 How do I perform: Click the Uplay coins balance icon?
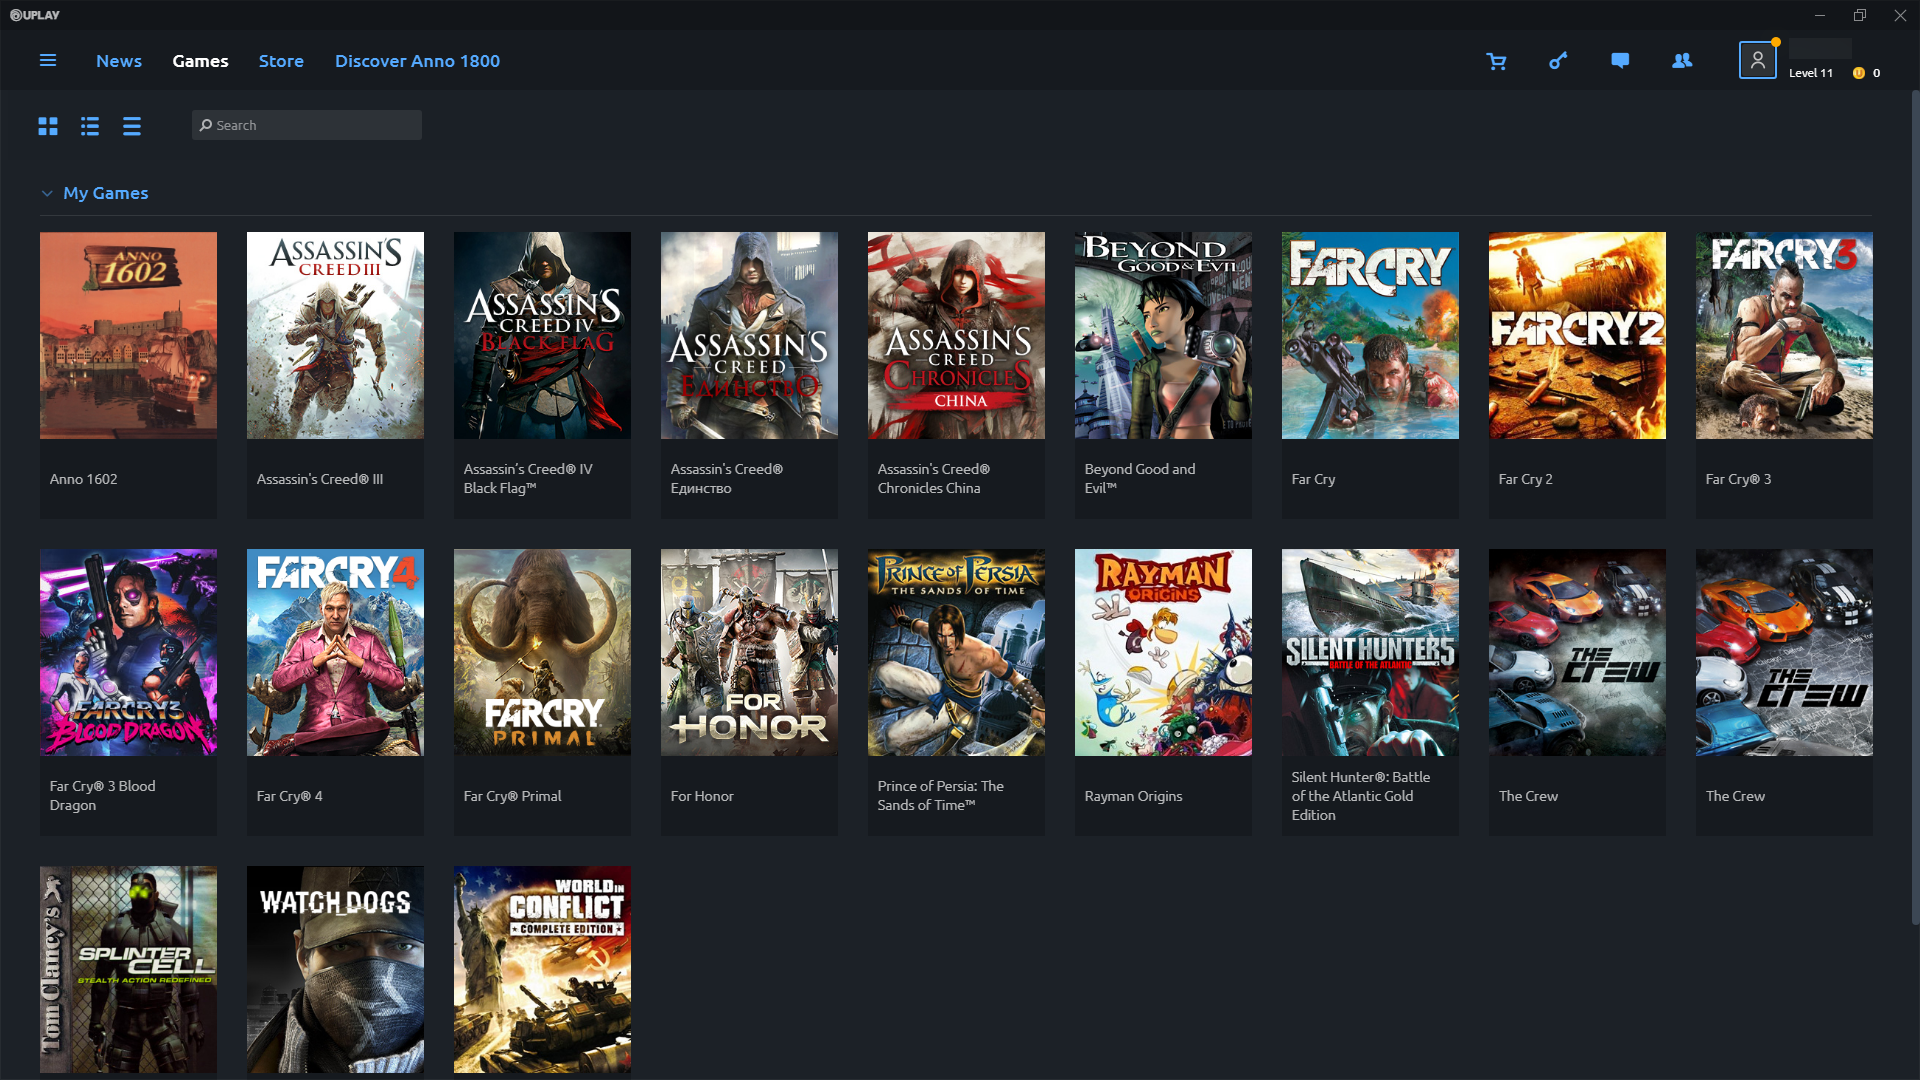[1858, 73]
